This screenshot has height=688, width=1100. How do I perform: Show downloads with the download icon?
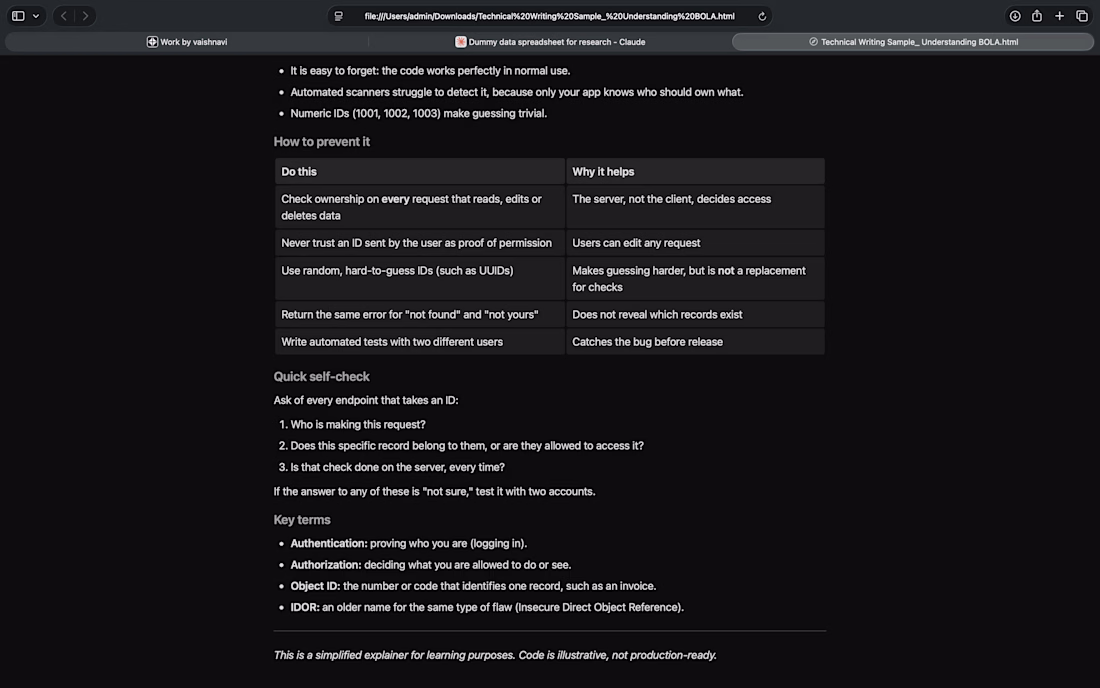coord(1014,16)
